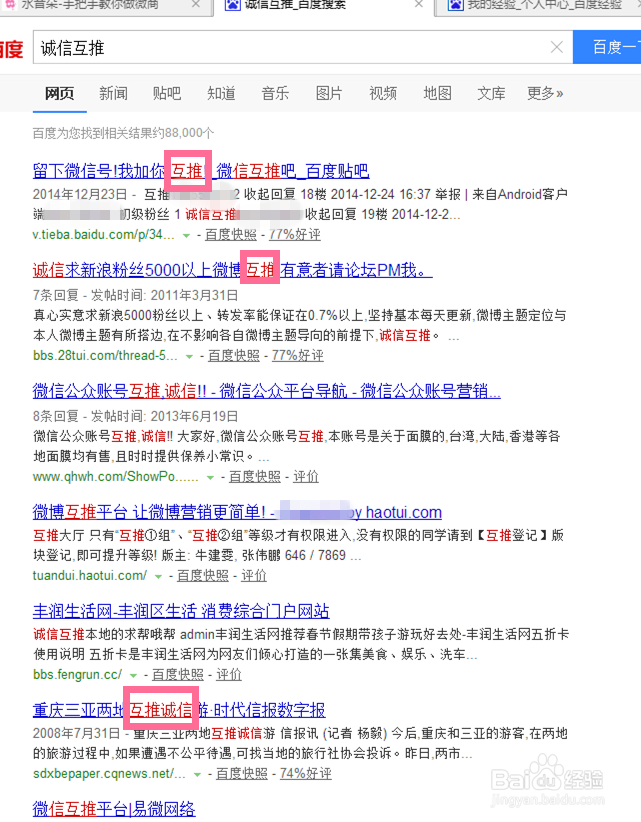The height and width of the screenshot is (822, 641).
Task: Open result 留下微信号!我加你互推 百度贴吧
Action: [201, 171]
